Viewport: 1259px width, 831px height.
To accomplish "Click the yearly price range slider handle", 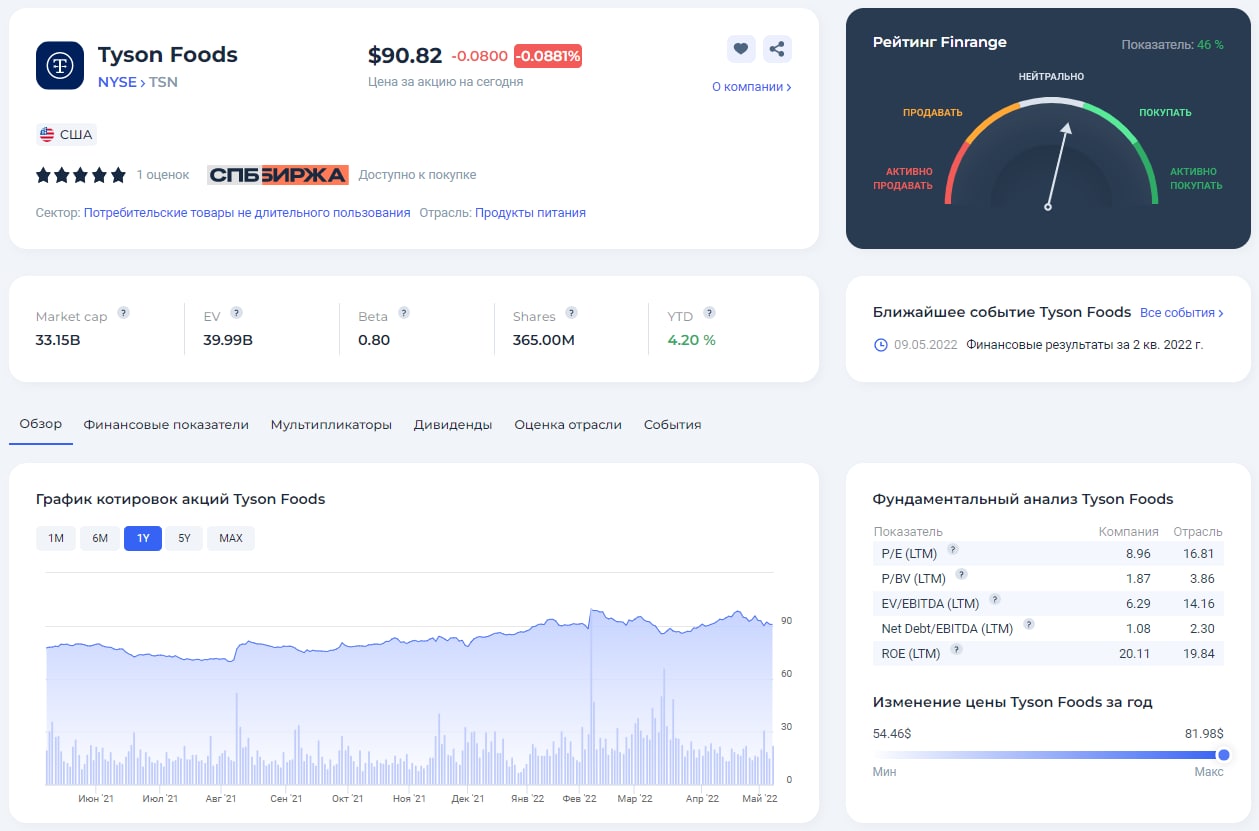I will tap(1223, 754).
